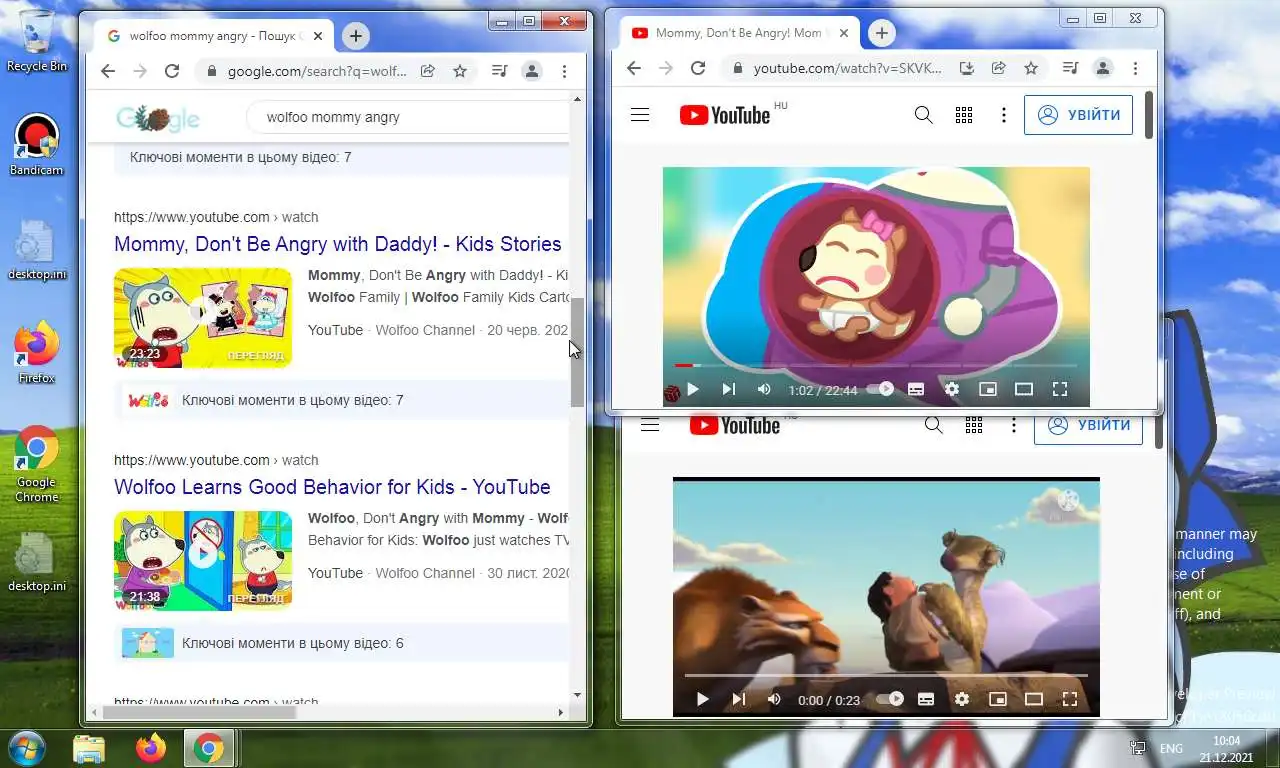Toggle subtitles in the top YouTube player
Screen dimensions: 1280x768
point(916,389)
